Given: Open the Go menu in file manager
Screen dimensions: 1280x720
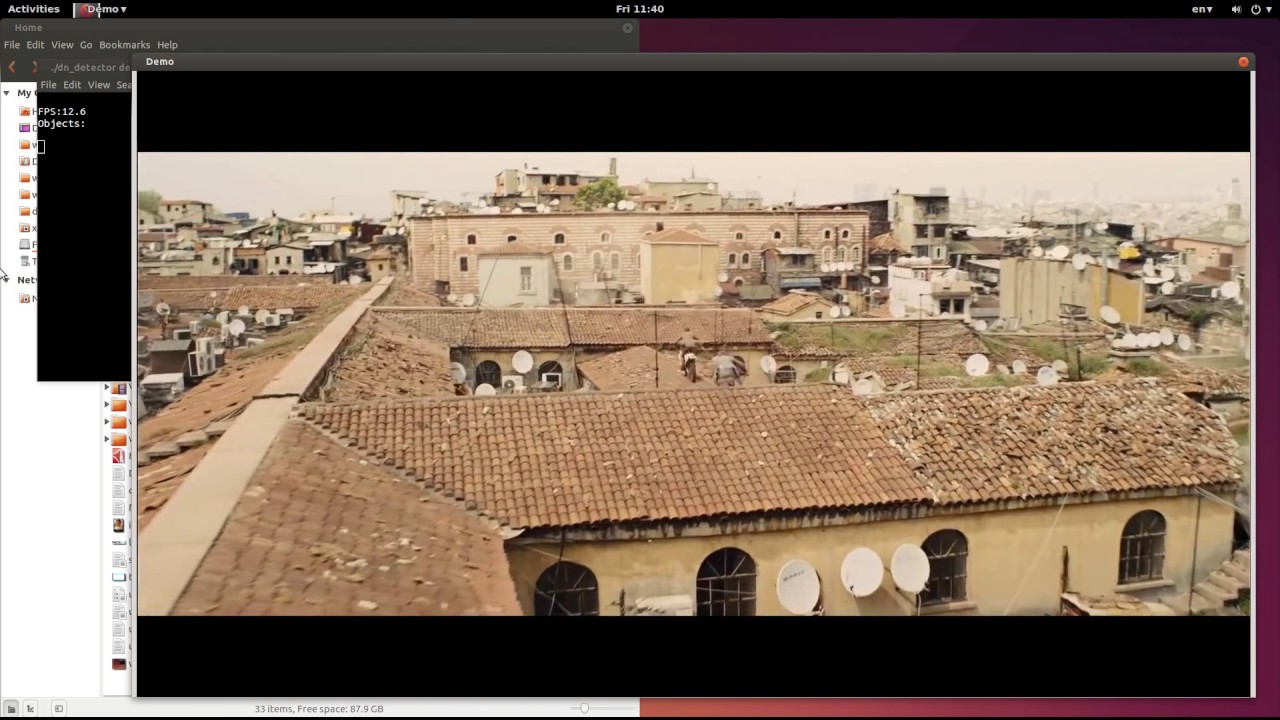Looking at the screenshot, I should pos(86,45).
